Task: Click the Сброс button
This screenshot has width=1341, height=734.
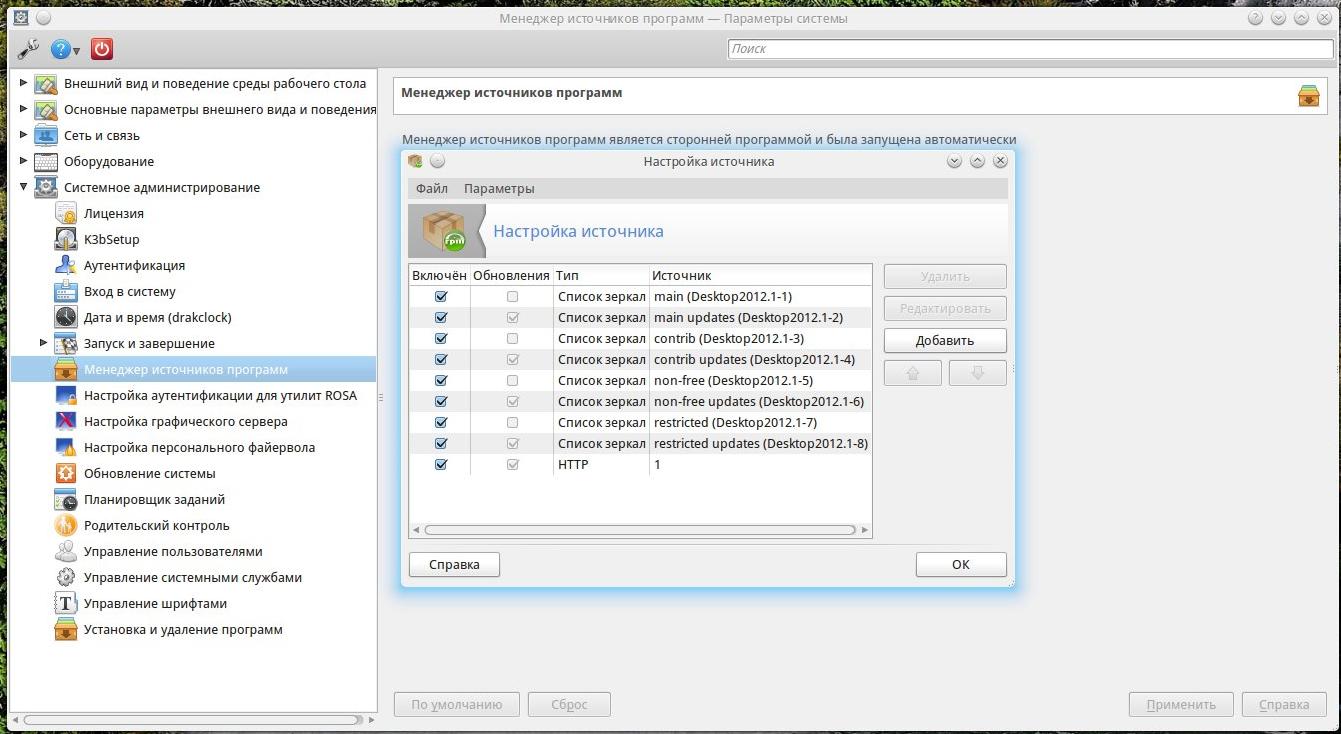Action: tap(569, 705)
